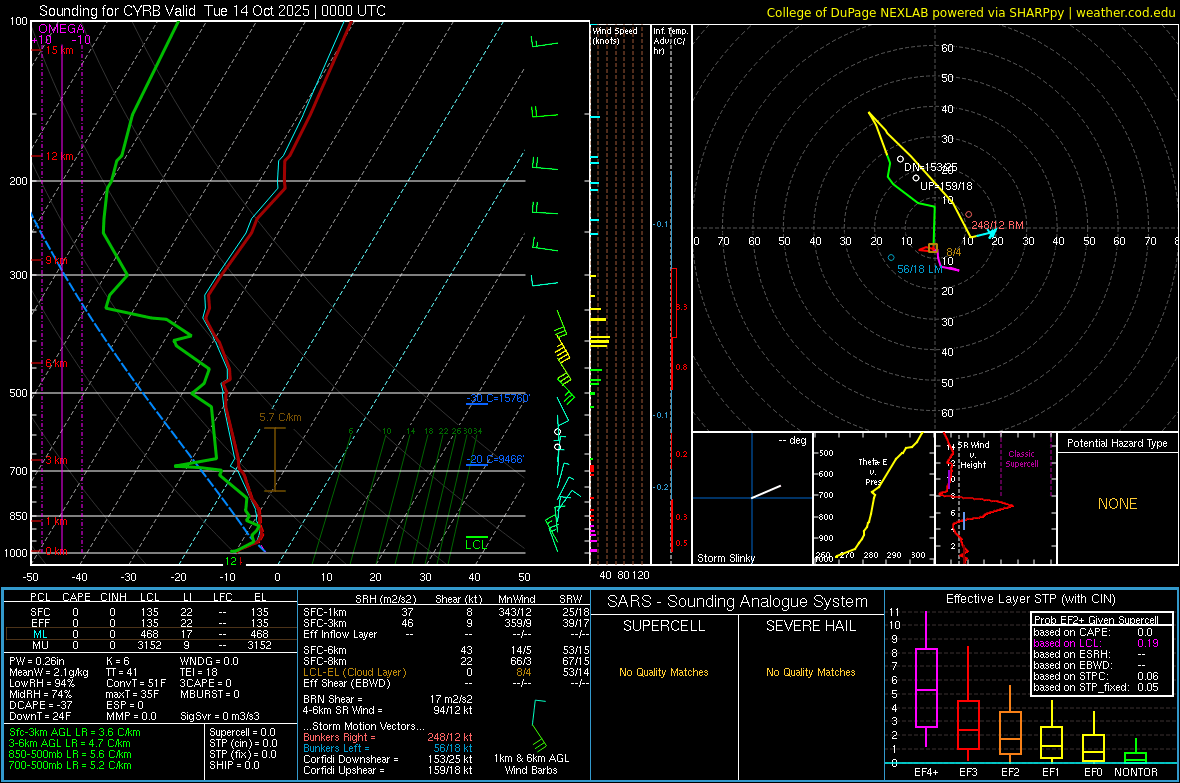Select the magenta 'based on LCL:' row

click(x=1096, y=643)
